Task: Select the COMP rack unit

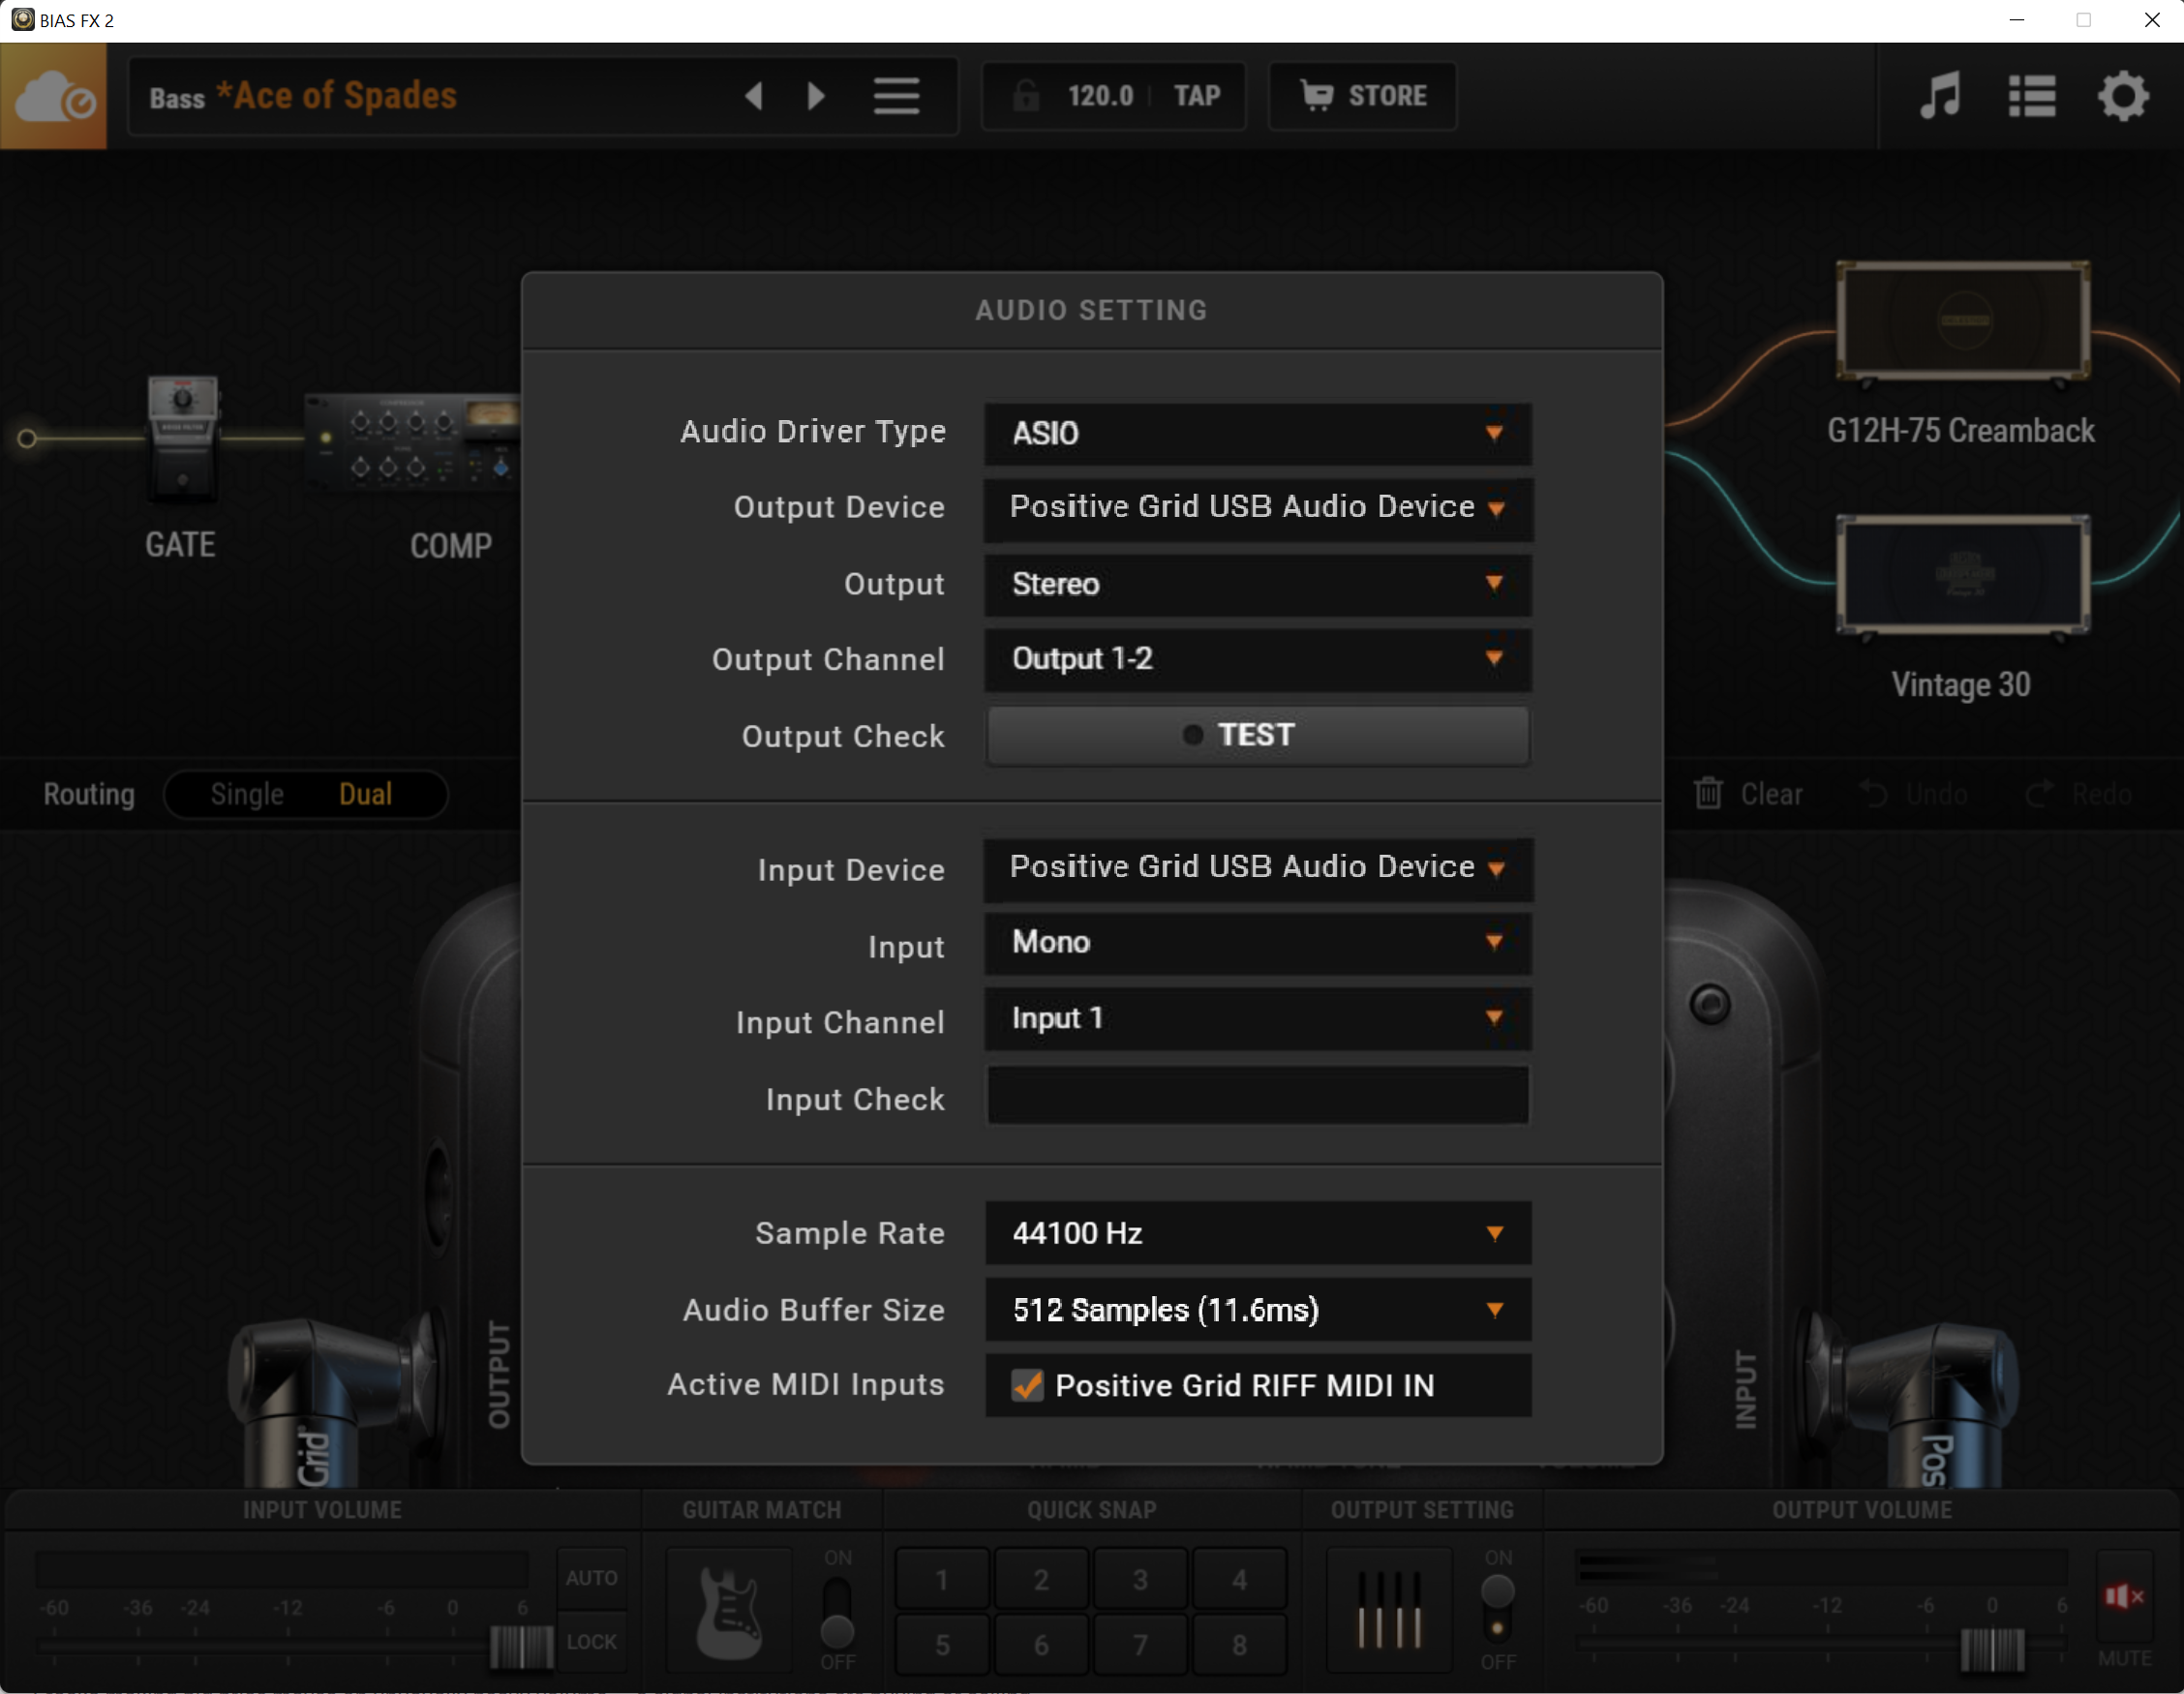Action: pos(413,441)
